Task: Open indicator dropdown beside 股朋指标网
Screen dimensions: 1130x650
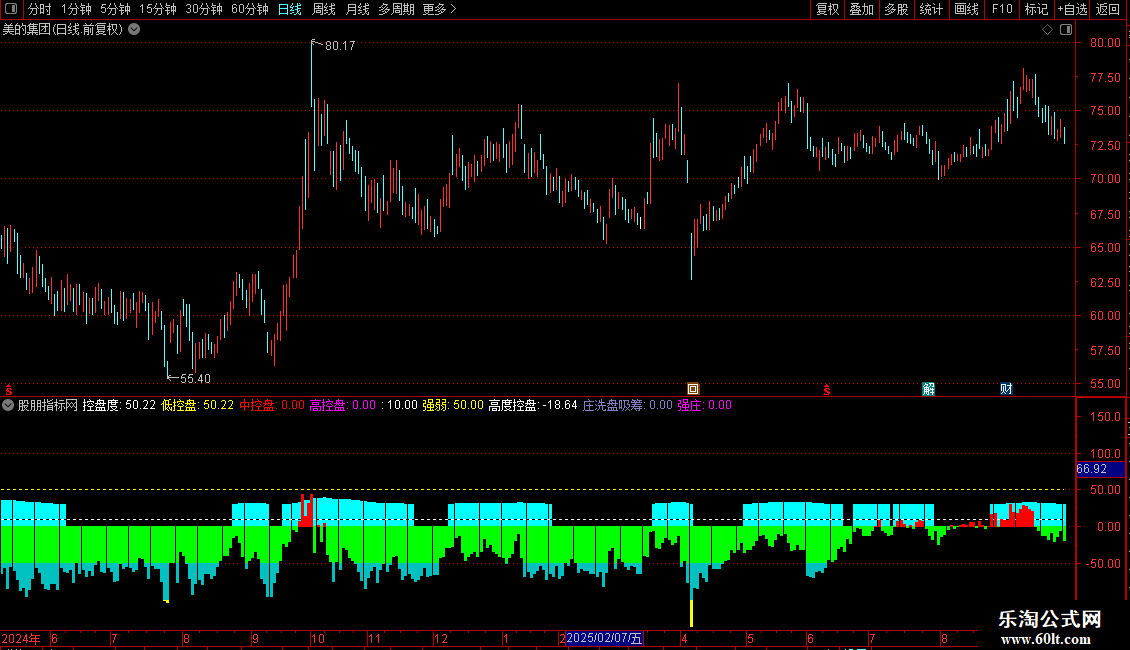Action: [8, 405]
